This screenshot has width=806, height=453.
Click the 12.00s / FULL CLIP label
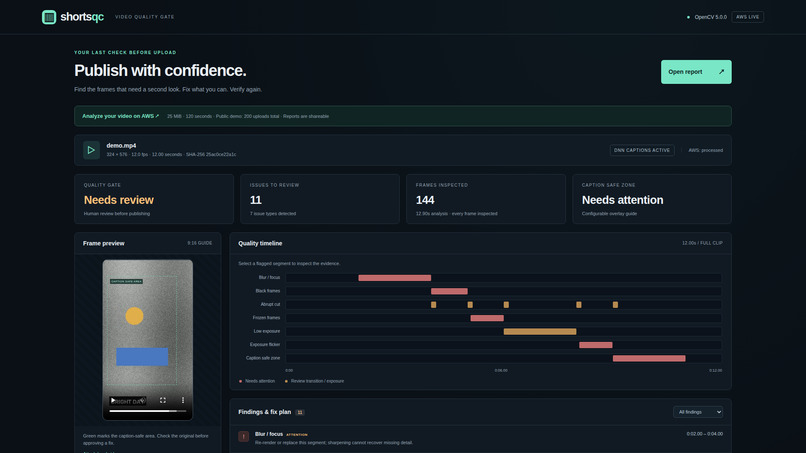point(702,243)
